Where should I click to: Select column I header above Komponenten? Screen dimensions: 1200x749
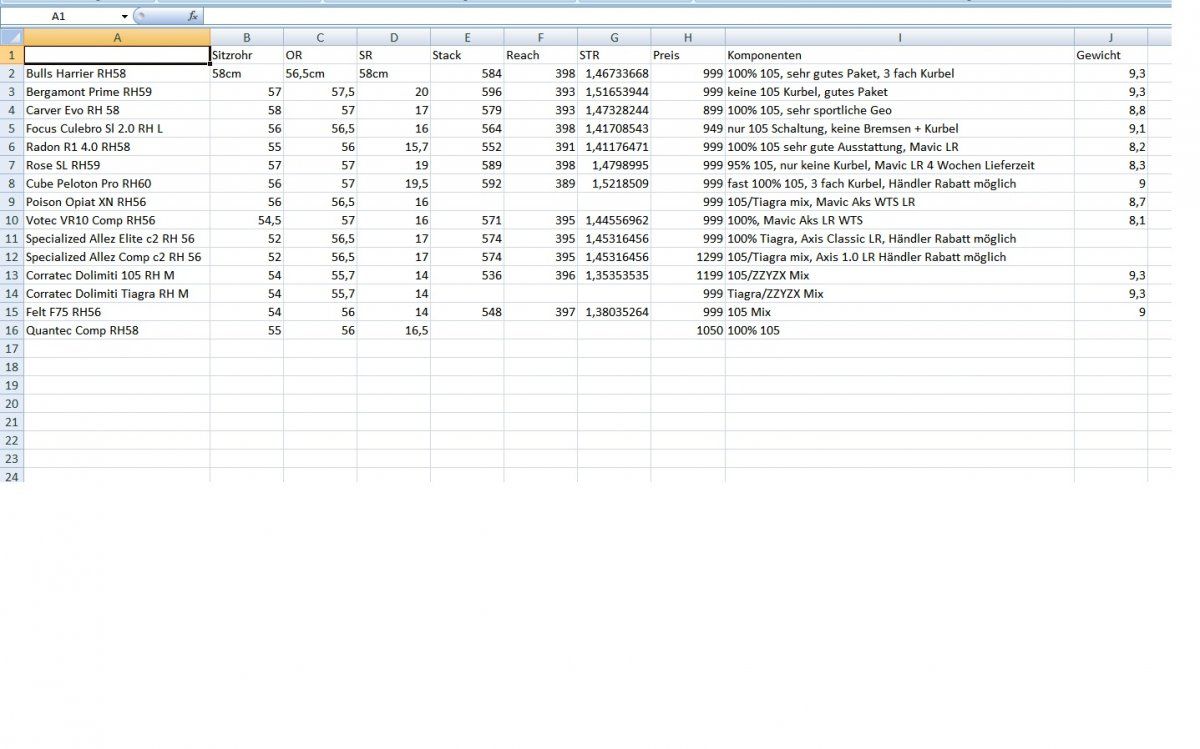(899, 37)
